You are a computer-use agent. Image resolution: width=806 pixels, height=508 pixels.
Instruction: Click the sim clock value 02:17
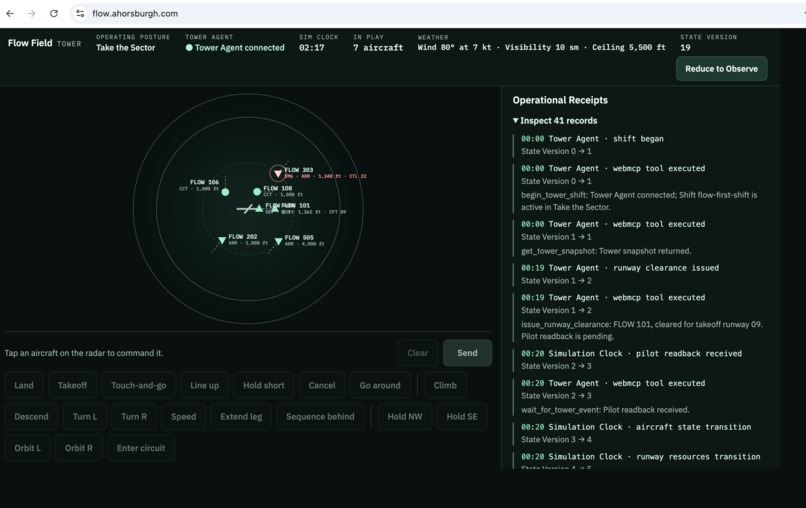tap(312, 48)
